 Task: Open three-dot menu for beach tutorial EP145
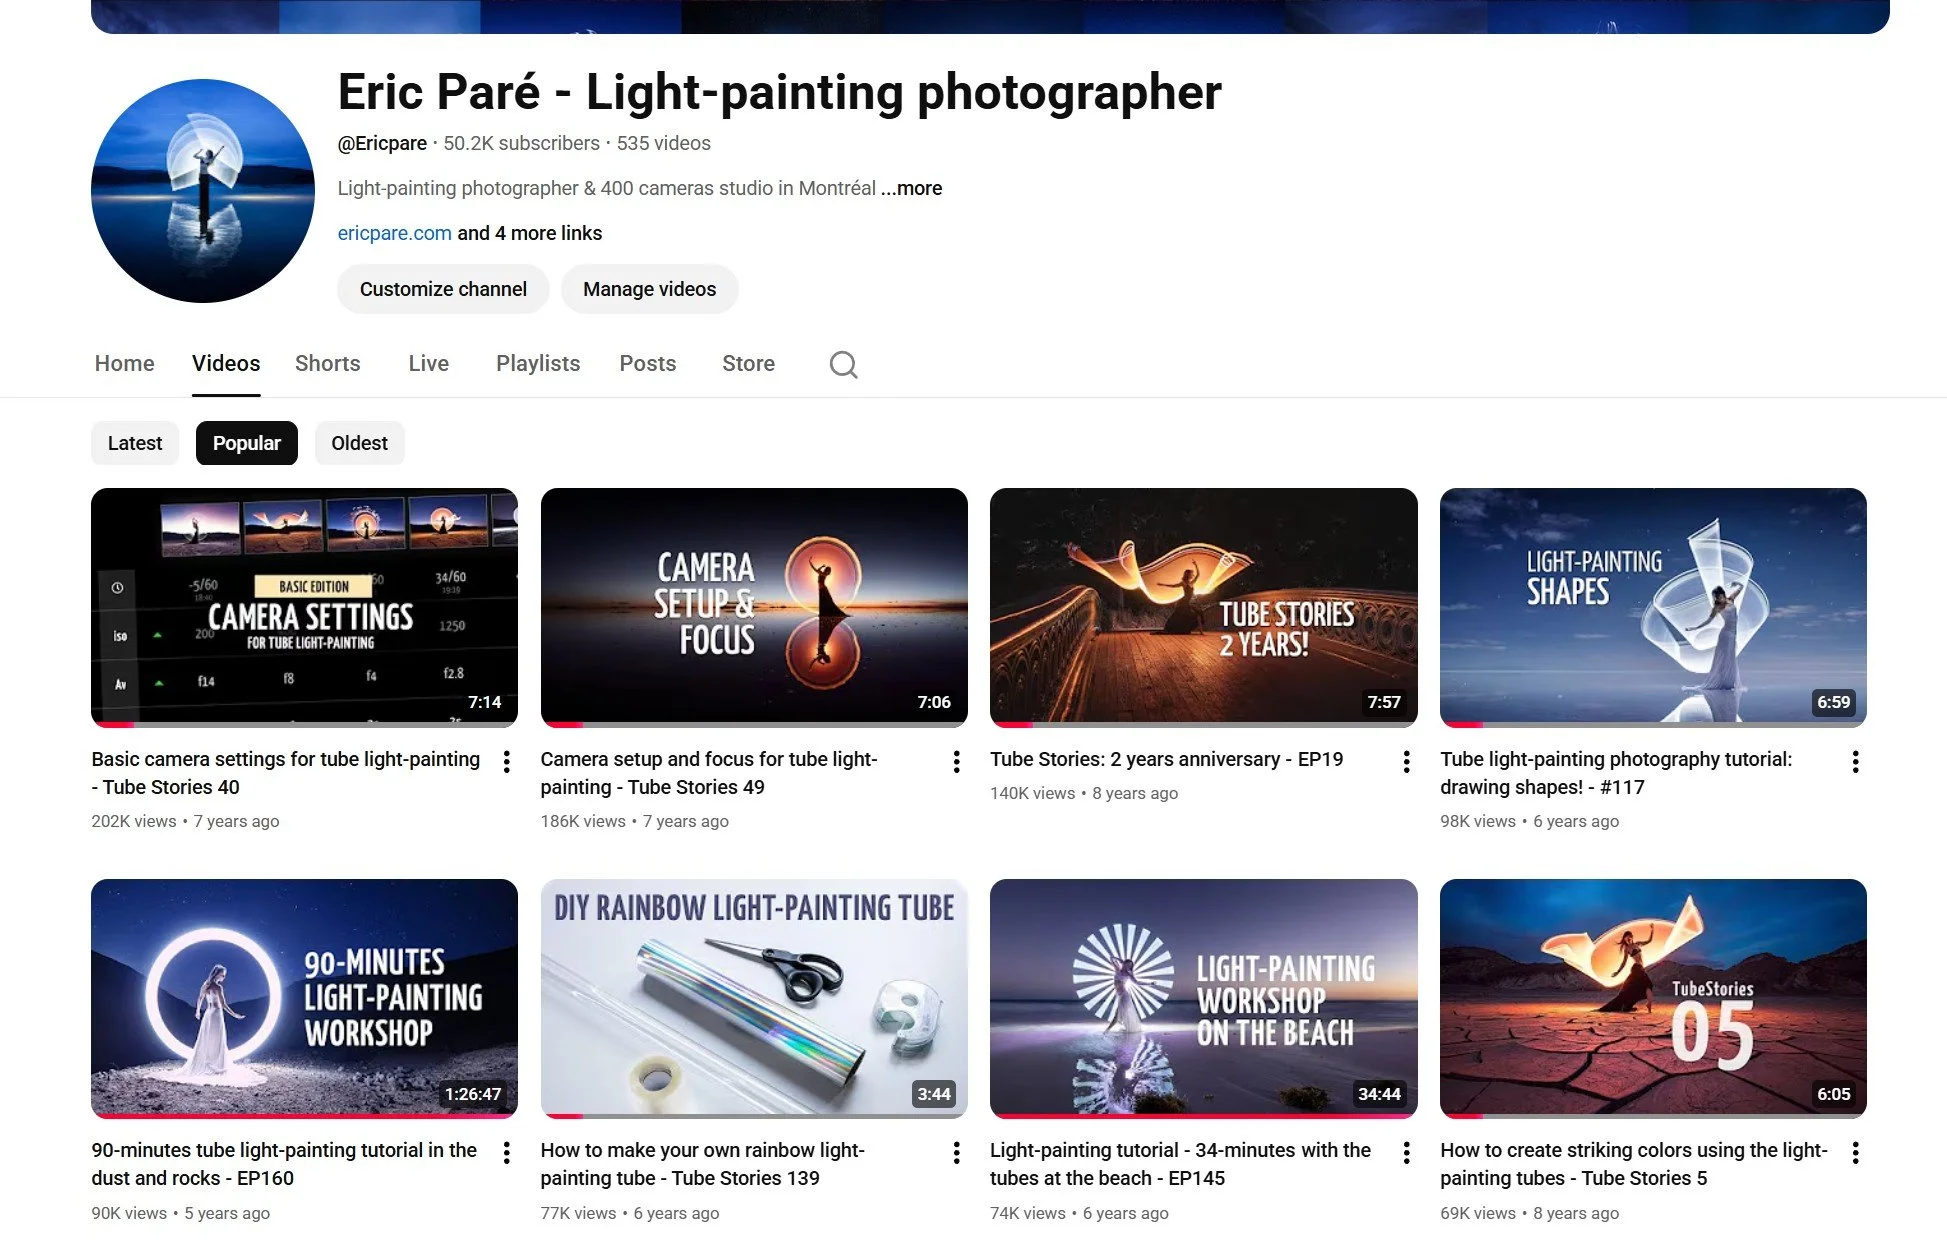(x=1406, y=1153)
